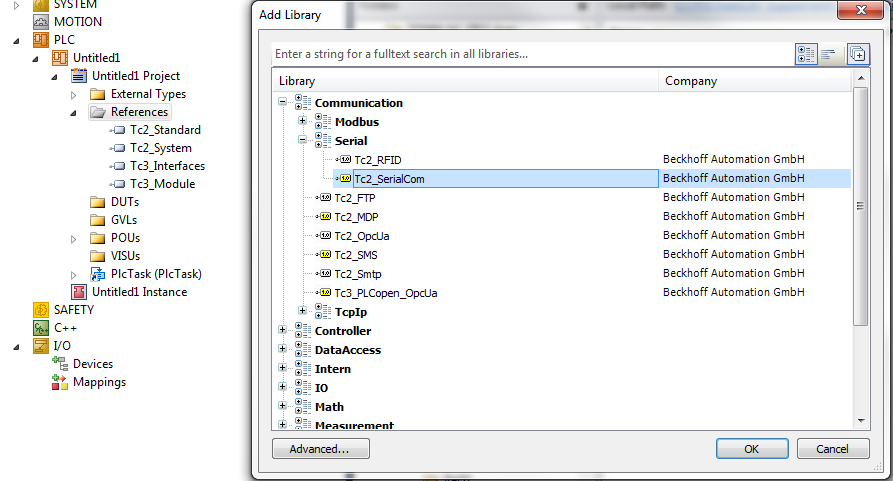Screen dimensions: 893x481
Task: Expand the Controller category
Action: 282,330
